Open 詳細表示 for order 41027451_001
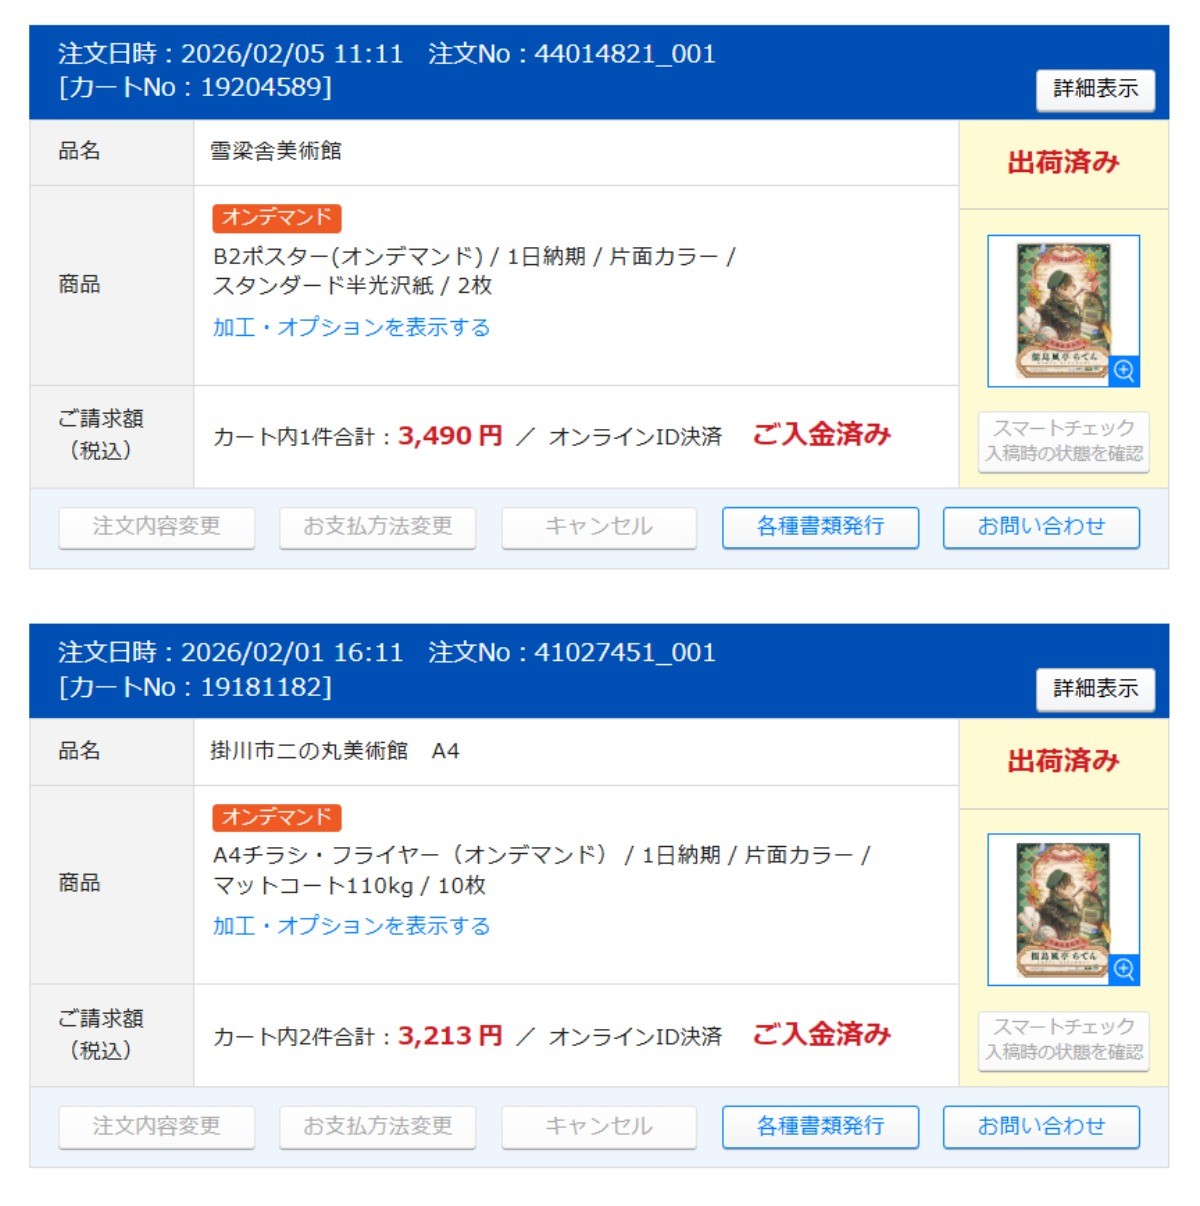The width and height of the screenshot is (1200, 1206). pos(1095,688)
